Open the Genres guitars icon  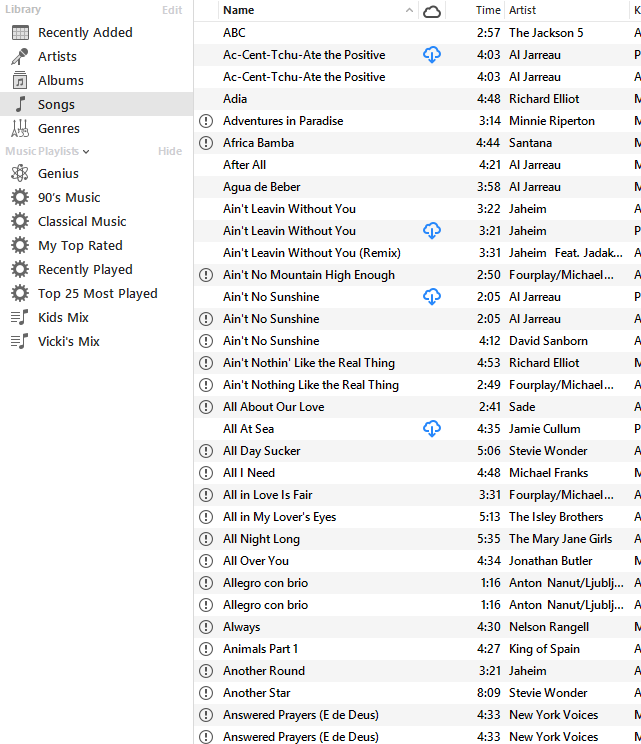(x=20, y=128)
